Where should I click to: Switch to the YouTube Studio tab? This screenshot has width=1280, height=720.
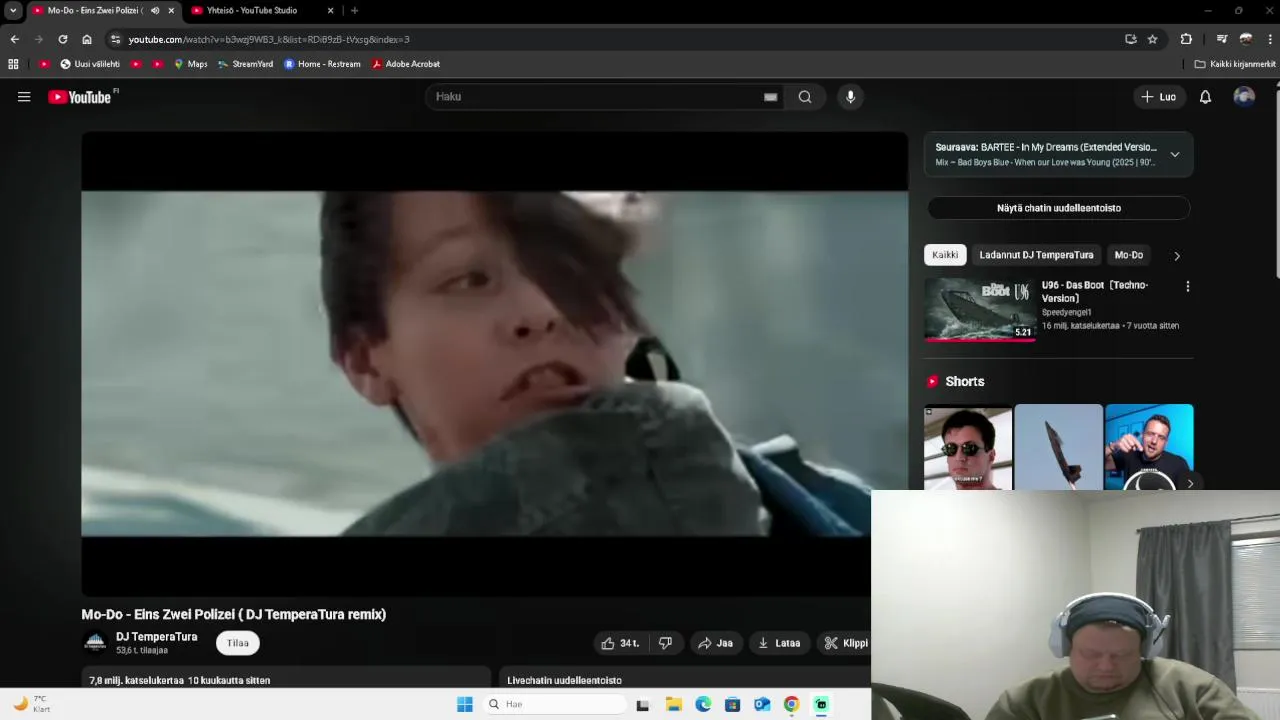click(x=260, y=11)
